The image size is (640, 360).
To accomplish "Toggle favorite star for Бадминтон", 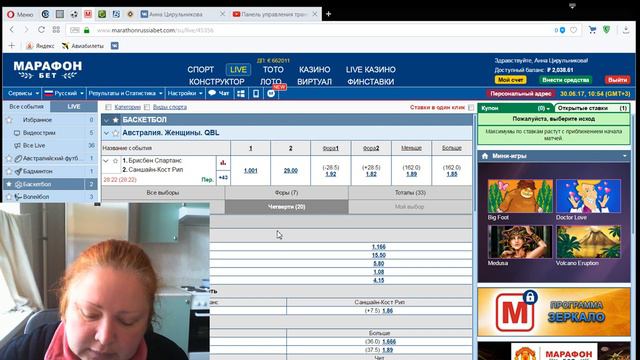I will coord(9,171).
